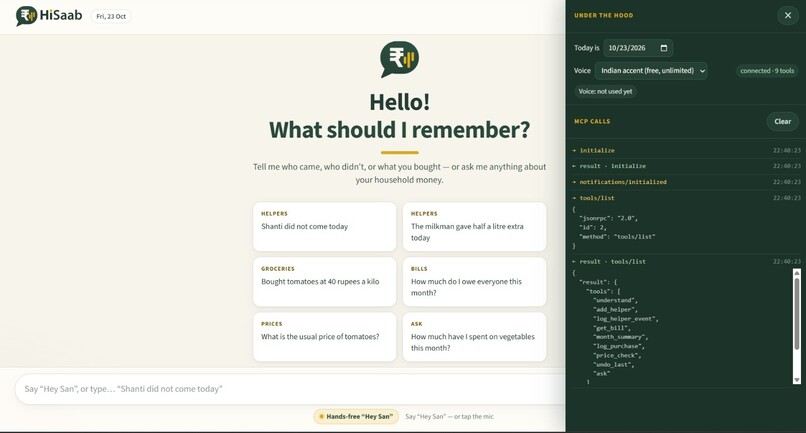Click the "add_helper" tool name
The image size is (806, 433).
[x=615, y=310]
